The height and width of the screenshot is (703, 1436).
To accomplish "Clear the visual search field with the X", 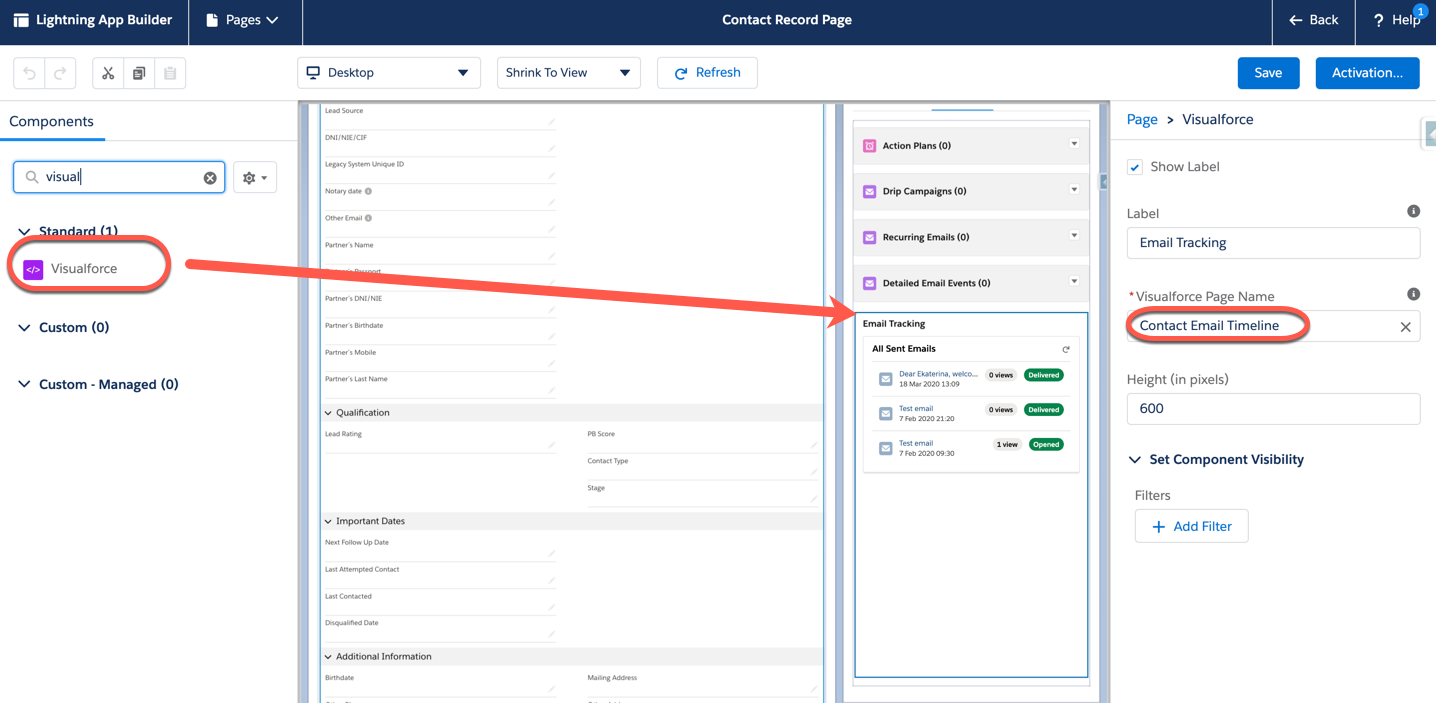I will (x=209, y=177).
